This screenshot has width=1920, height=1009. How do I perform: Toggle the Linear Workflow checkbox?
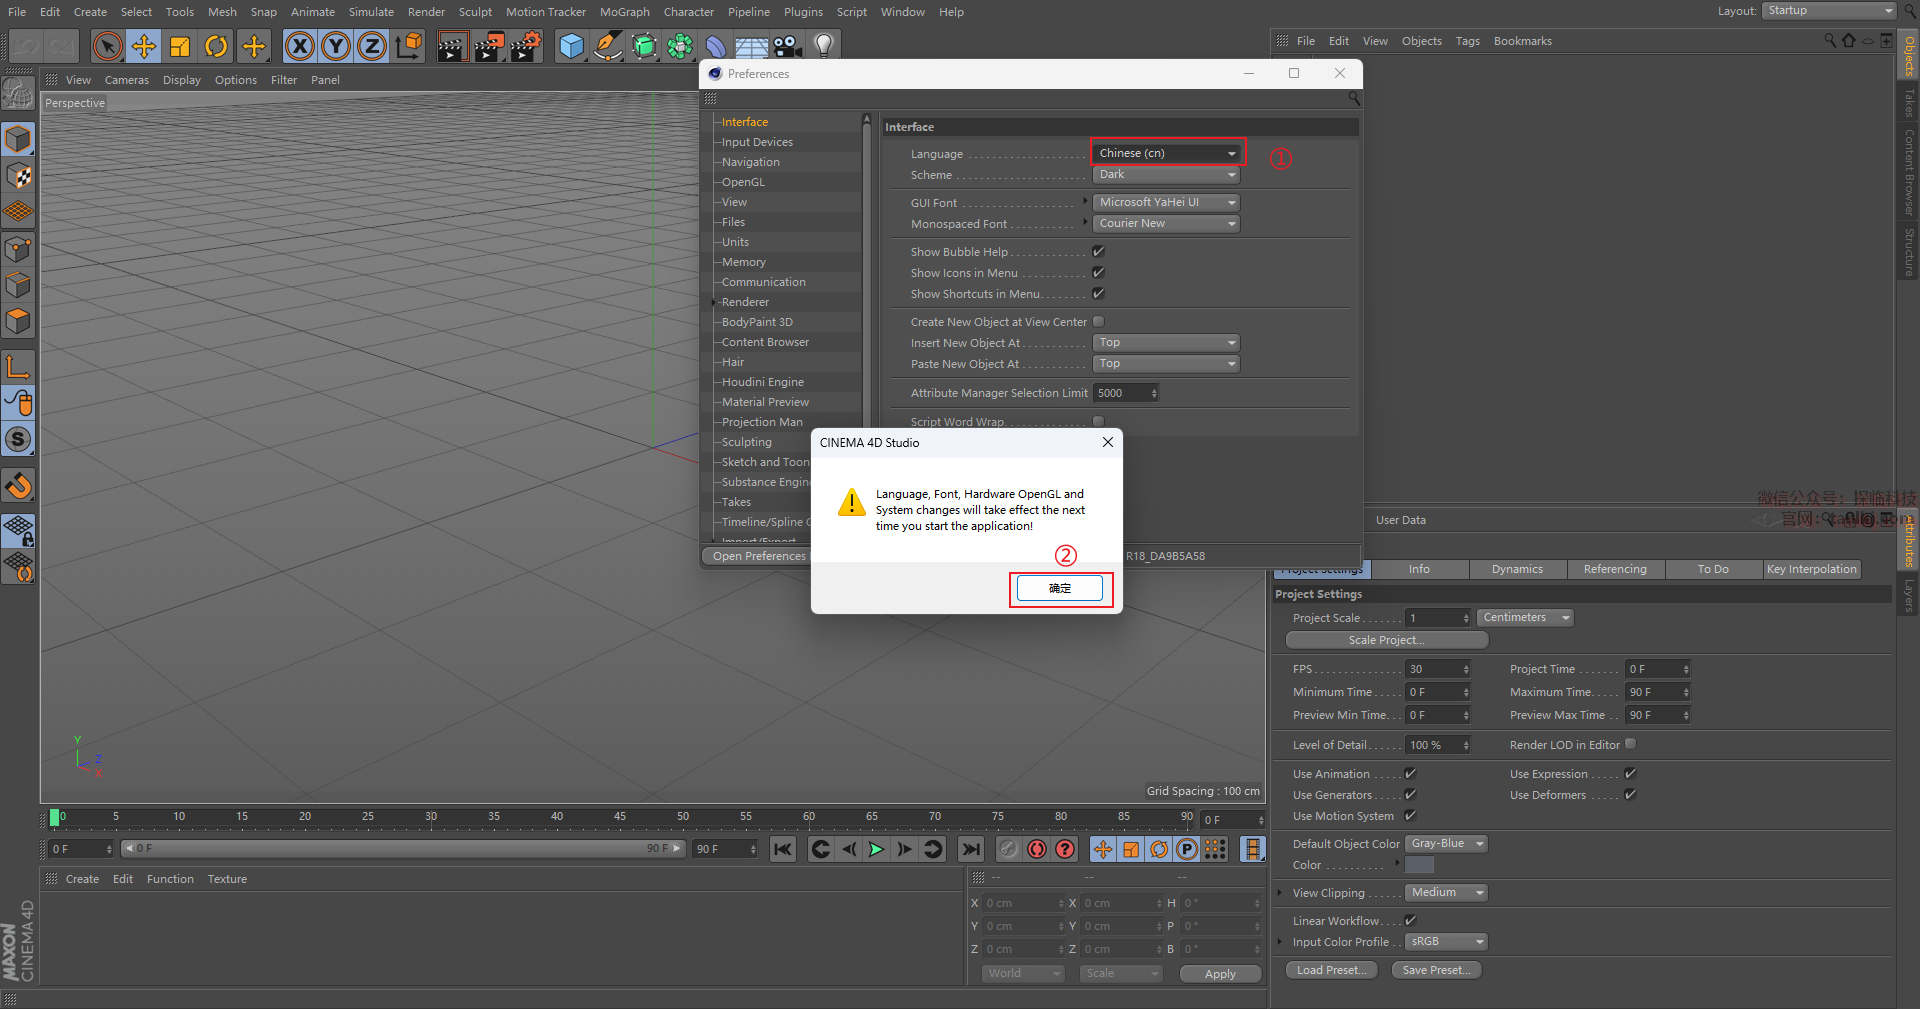click(x=1410, y=920)
